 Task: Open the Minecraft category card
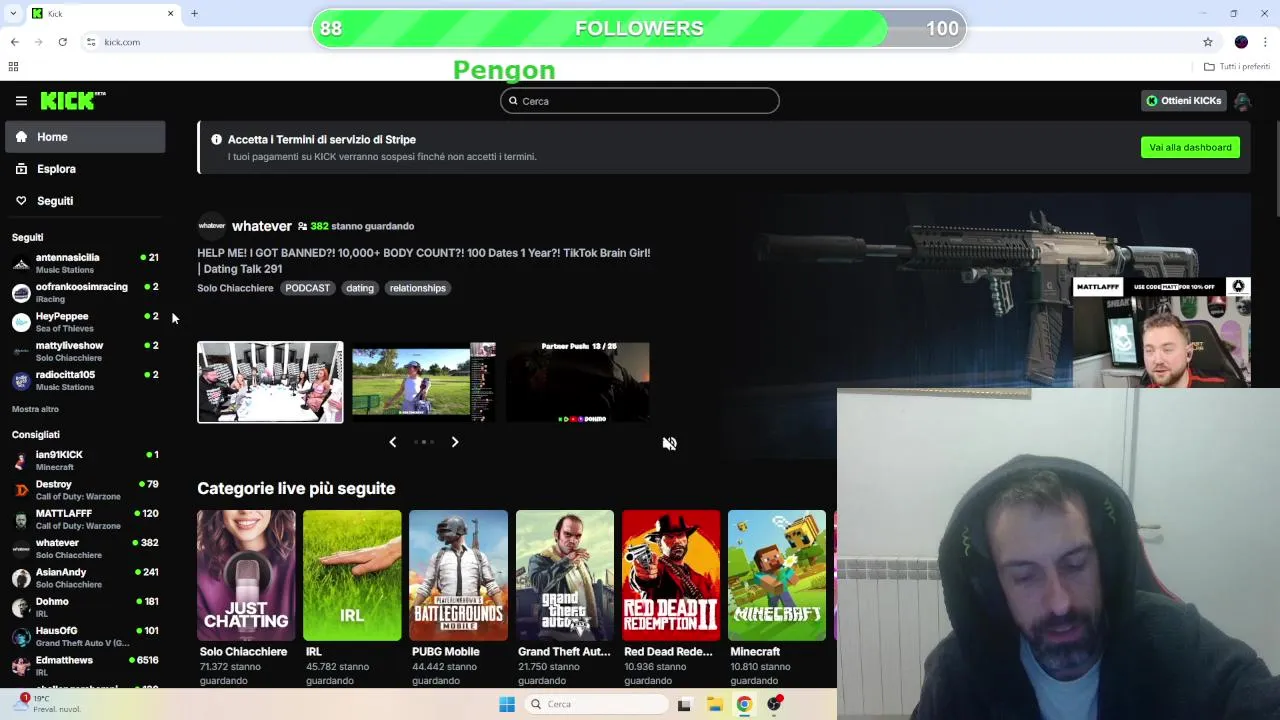[777, 576]
